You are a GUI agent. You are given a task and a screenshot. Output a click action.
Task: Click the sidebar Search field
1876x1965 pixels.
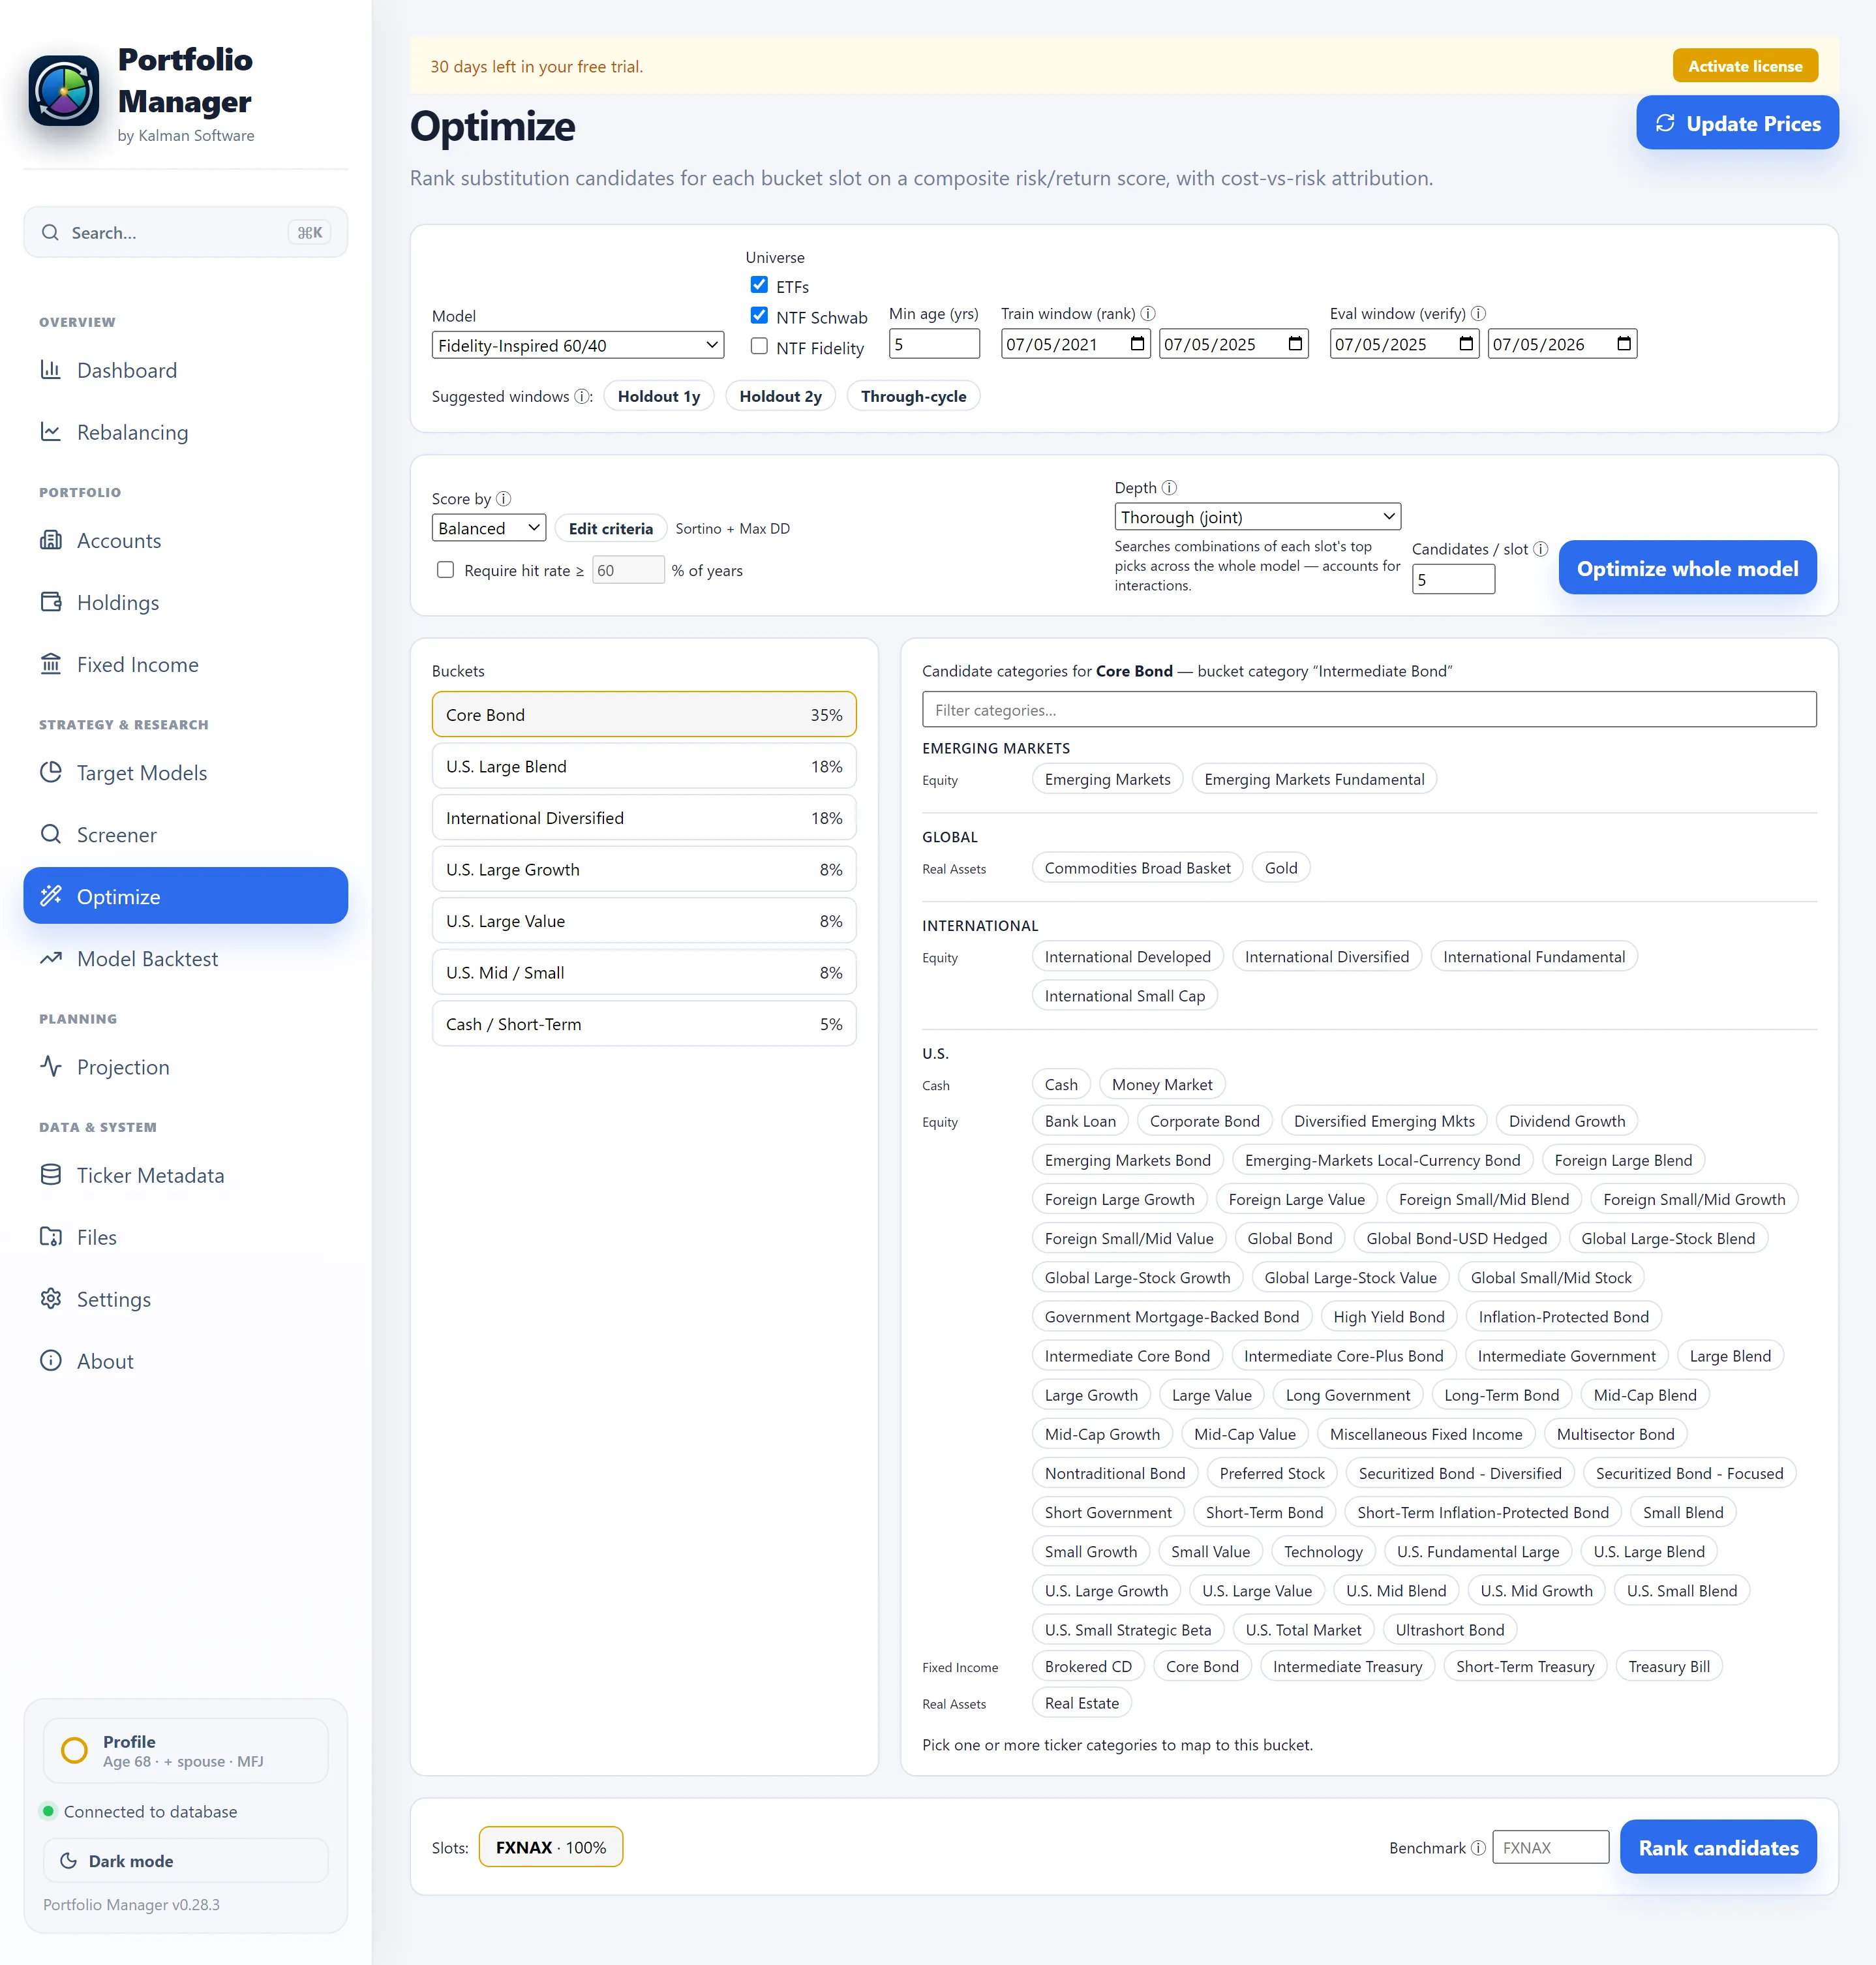point(186,232)
